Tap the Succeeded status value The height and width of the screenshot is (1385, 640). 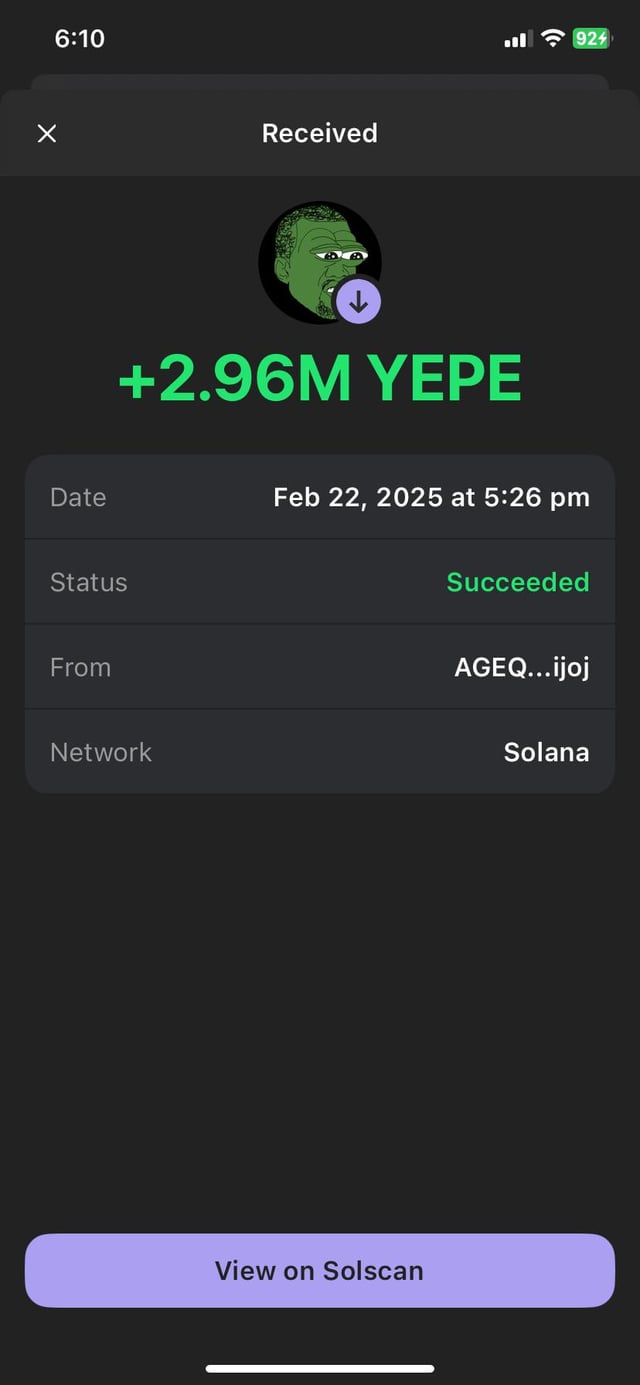pyautogui.click(x=517, y=582)
